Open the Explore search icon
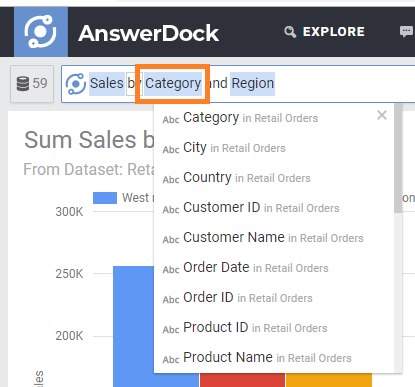Image resolution: width=415 pixels, height=387 pixels. (x=290, y=32)
